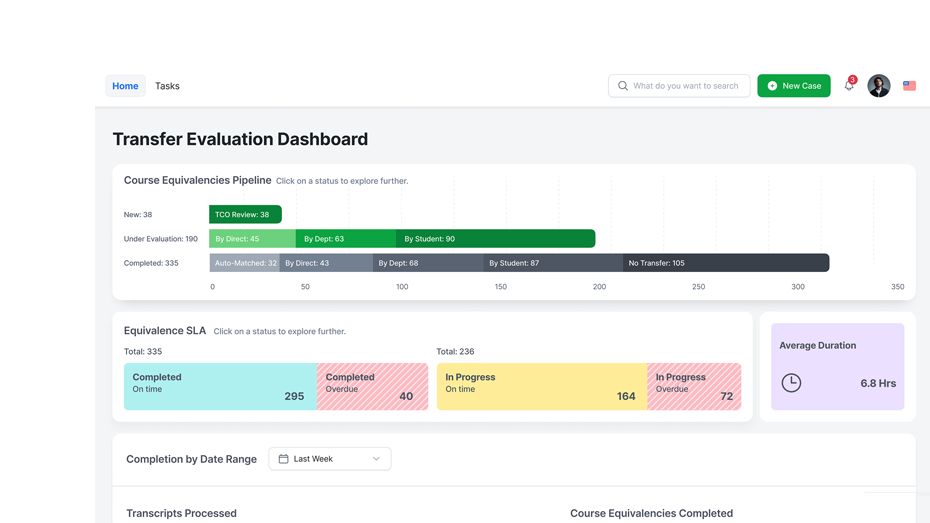Click the calendar icon in date range selector
Viewport: 930px width, 523px height.
click(x=284, y=459)
